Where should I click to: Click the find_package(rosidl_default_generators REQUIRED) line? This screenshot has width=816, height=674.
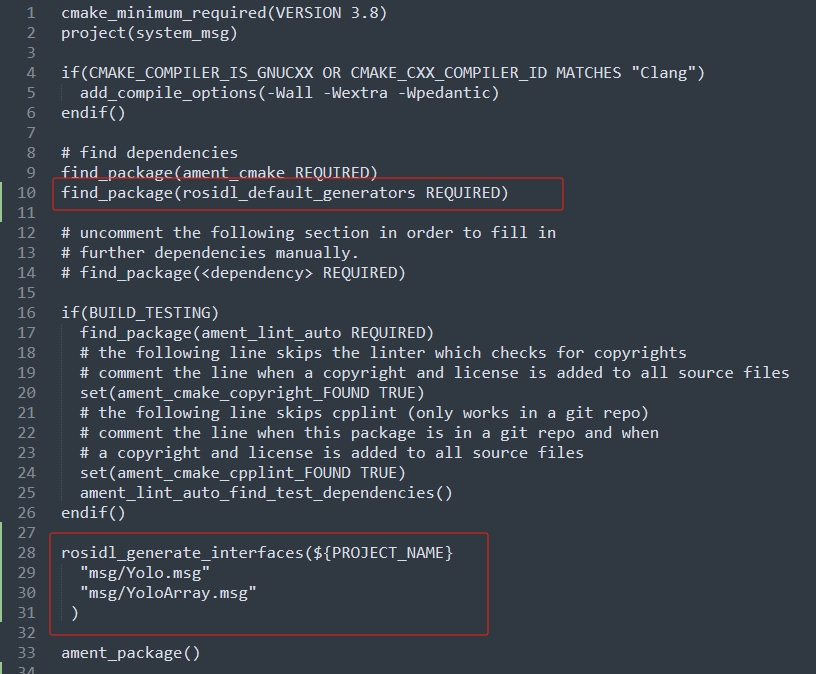click(285, 193)
